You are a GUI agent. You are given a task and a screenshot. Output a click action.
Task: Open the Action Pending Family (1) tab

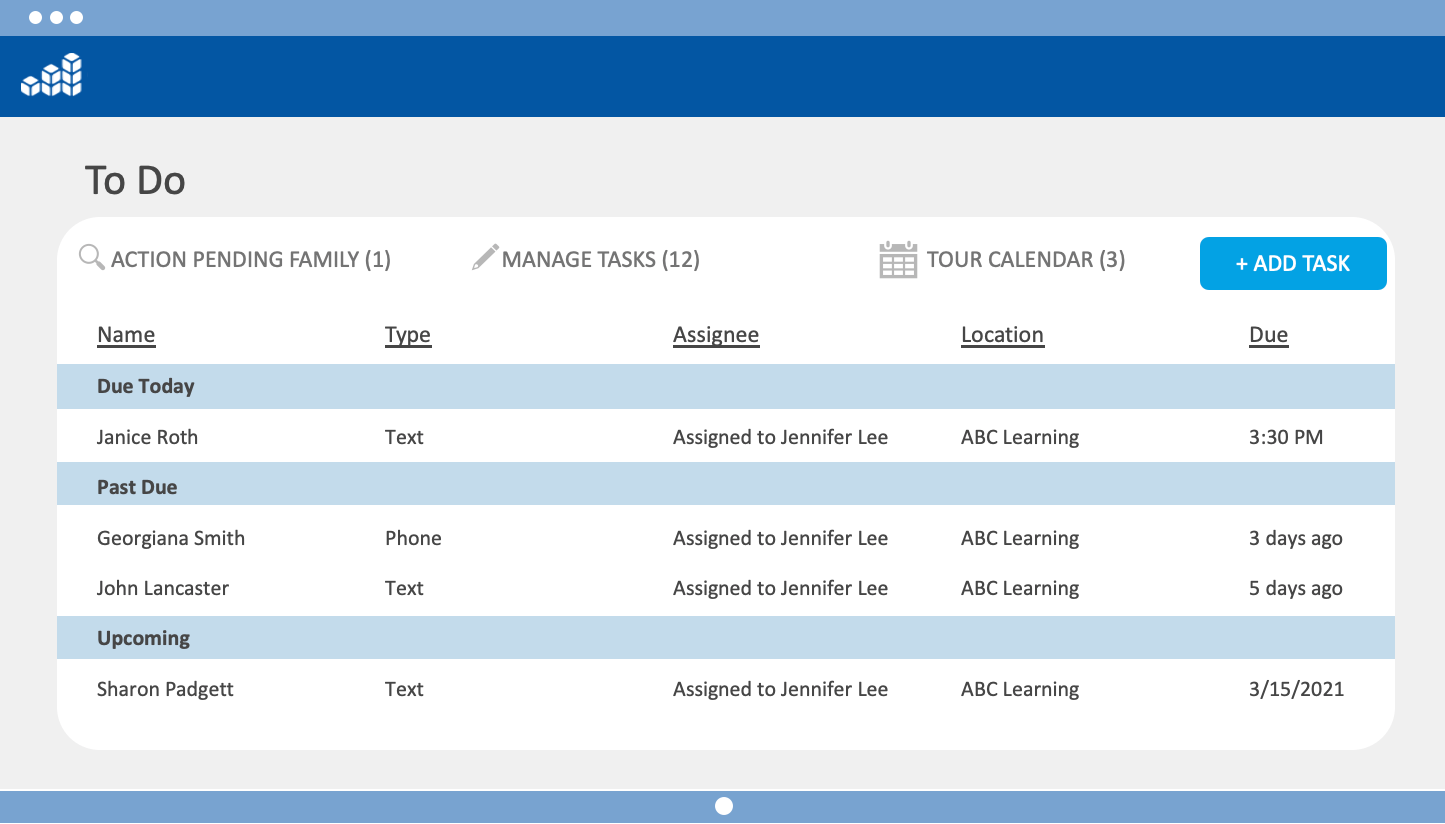tap(251, 260)
